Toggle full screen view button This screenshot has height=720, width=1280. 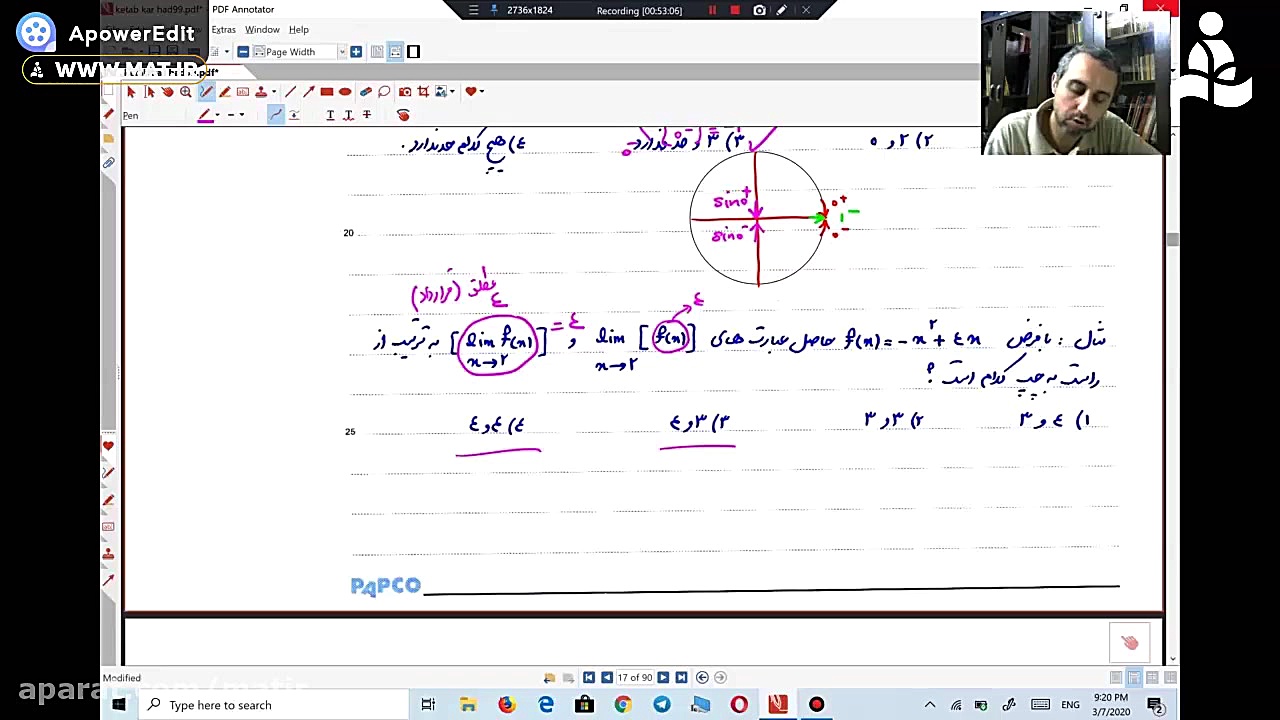414,52
